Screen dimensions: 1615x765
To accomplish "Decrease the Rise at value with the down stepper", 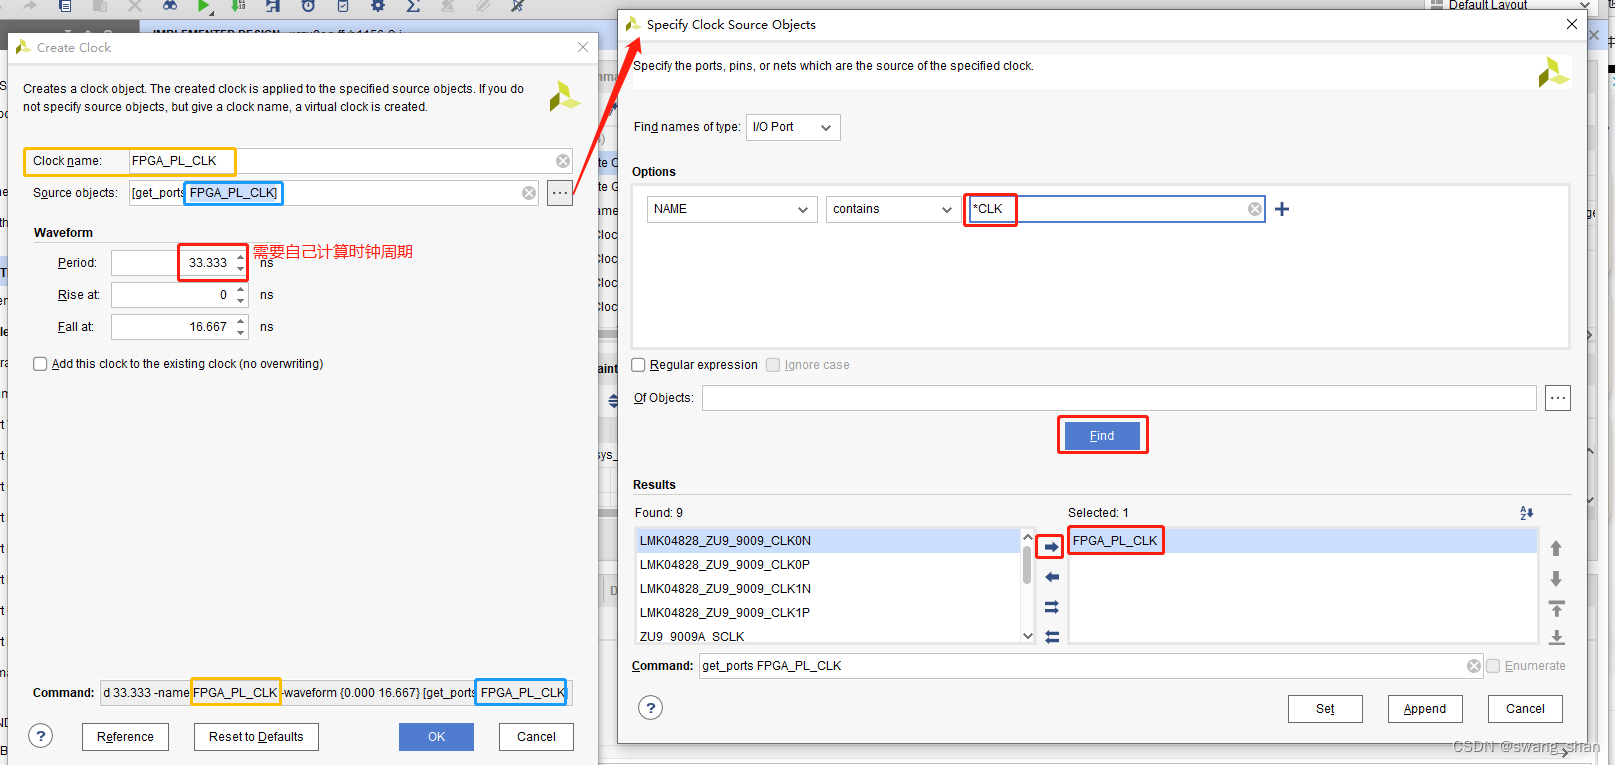I will point(241,301).
